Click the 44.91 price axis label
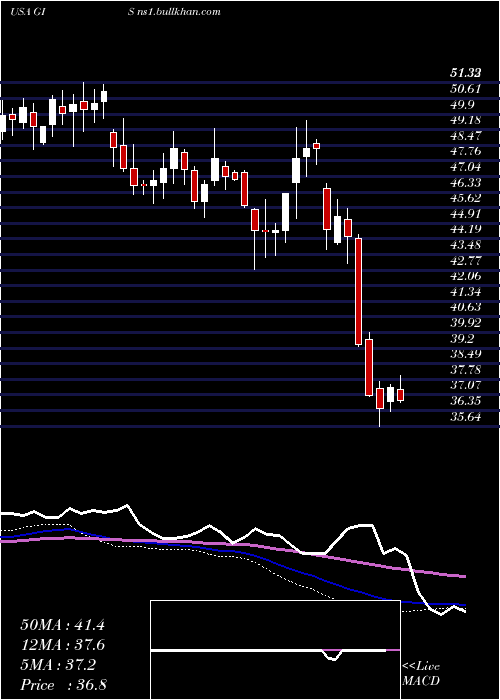The image size is (500, 700). click(465, 214)
